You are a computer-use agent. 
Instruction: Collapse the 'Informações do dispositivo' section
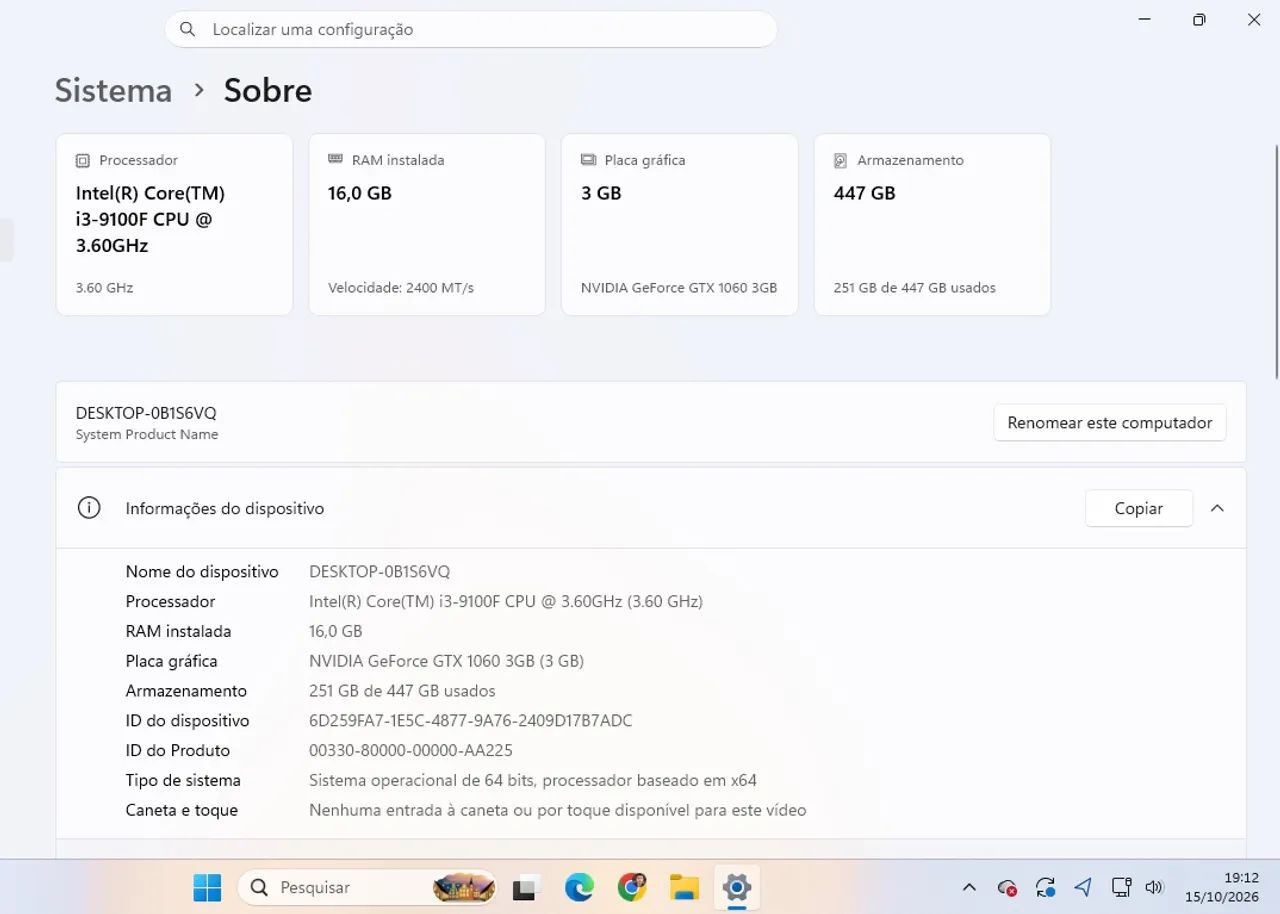(x=1217, y=508)
